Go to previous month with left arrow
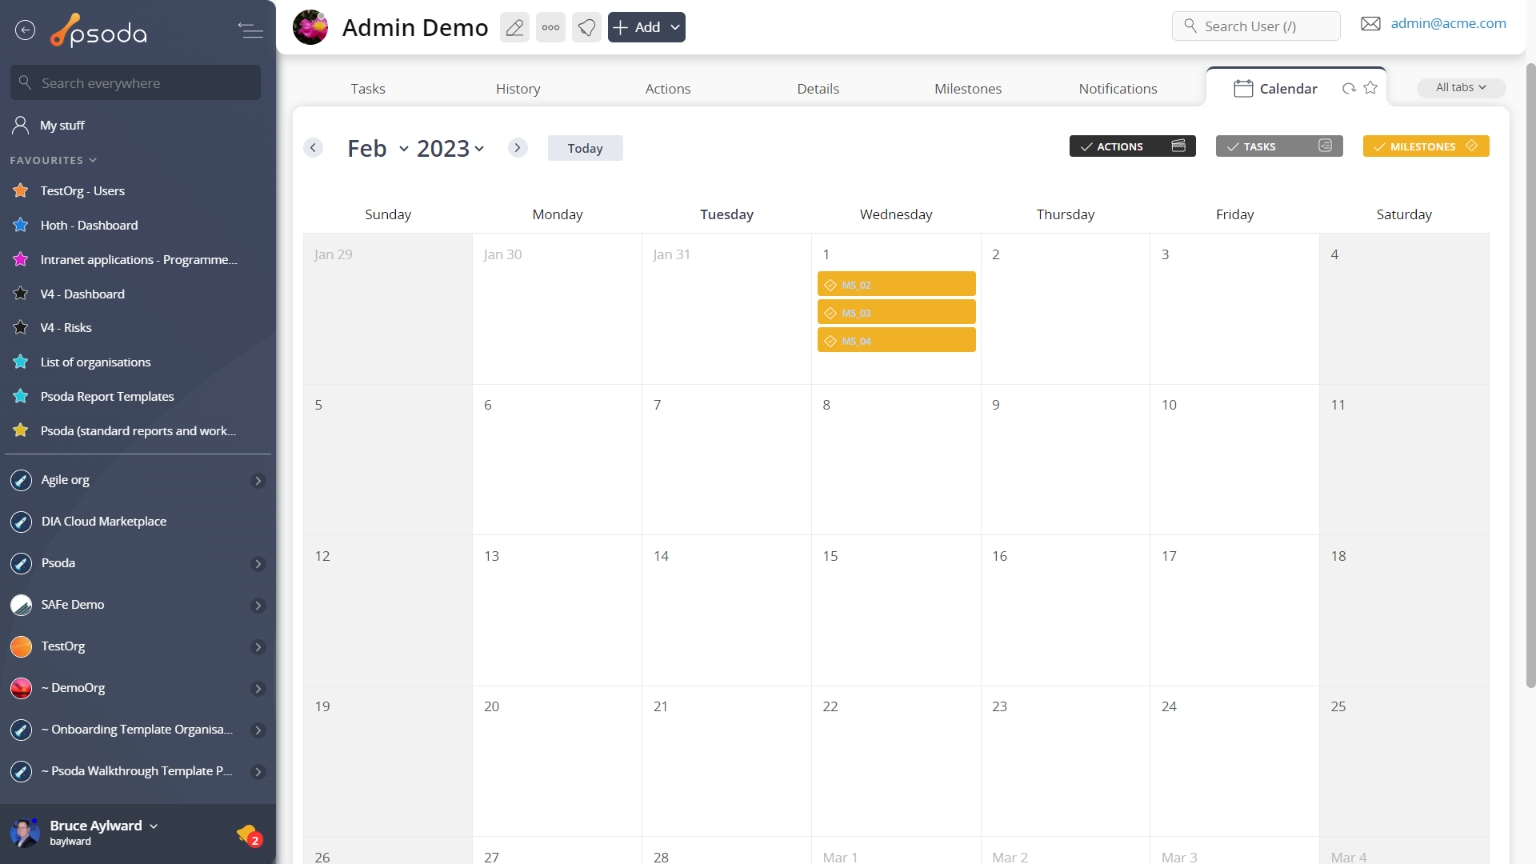 [x=313, y=148]
